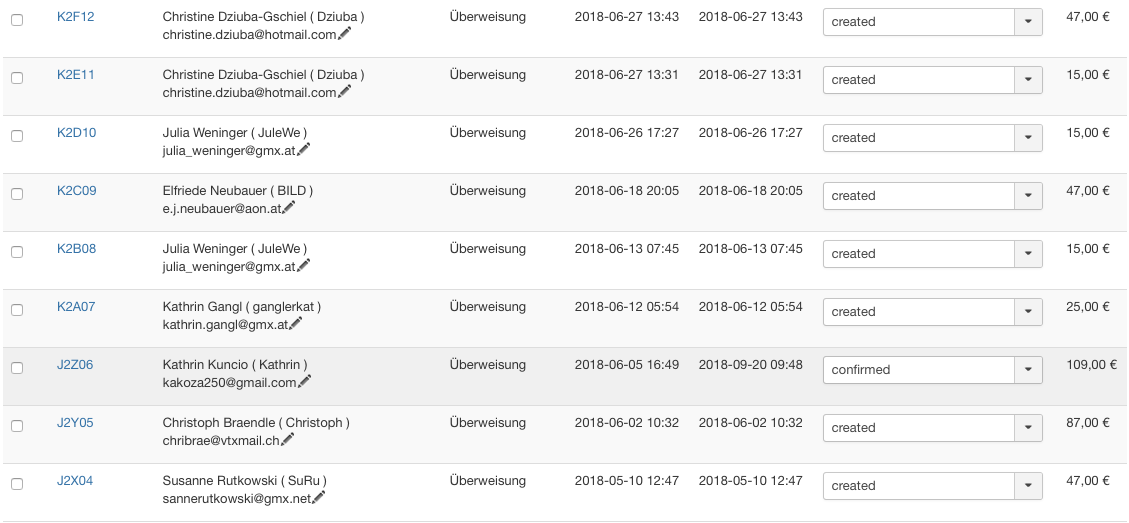This screenshot has height=523, width=1129.
Task: Edit kathrin.gangl@gmx.at using pencil icon
Action: (296, 324)
